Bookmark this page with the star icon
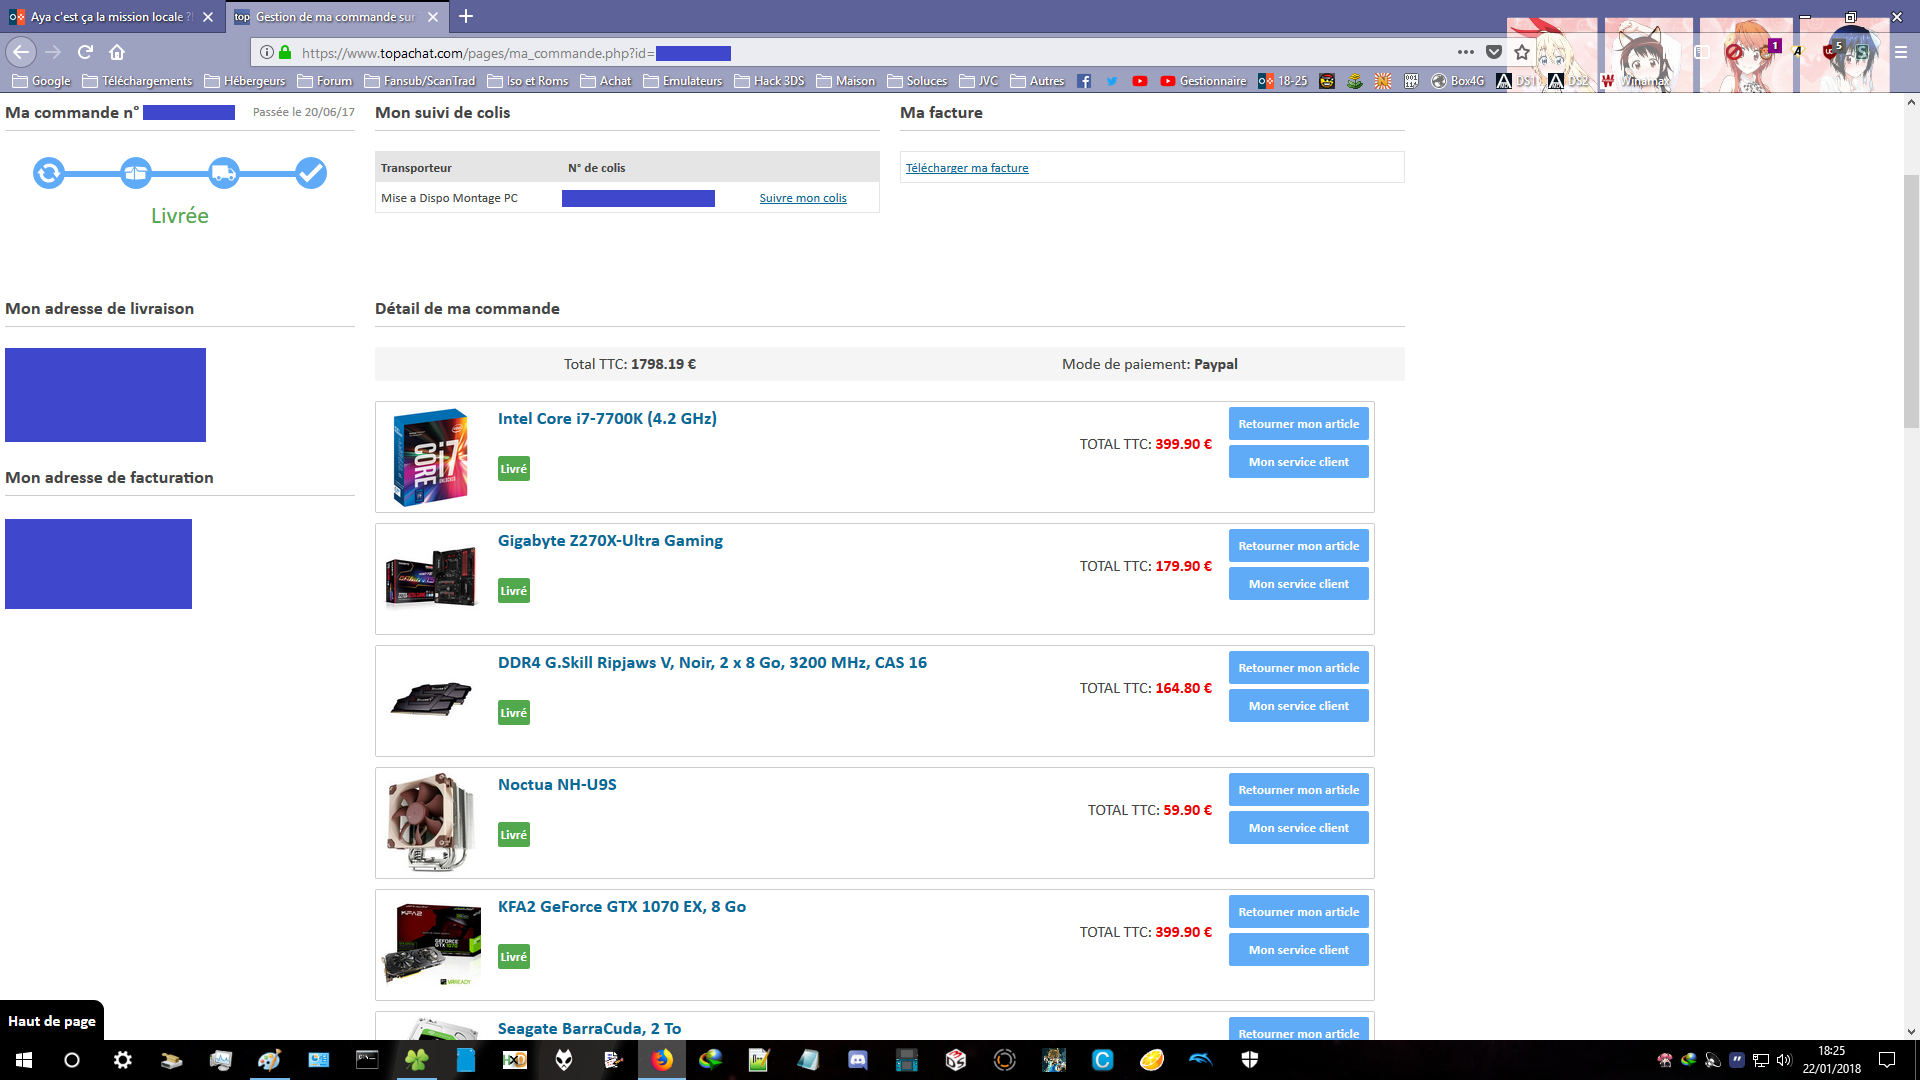Image resolution: width=1920 pixels, height=1080 pixels. [x=1522, y=52]
